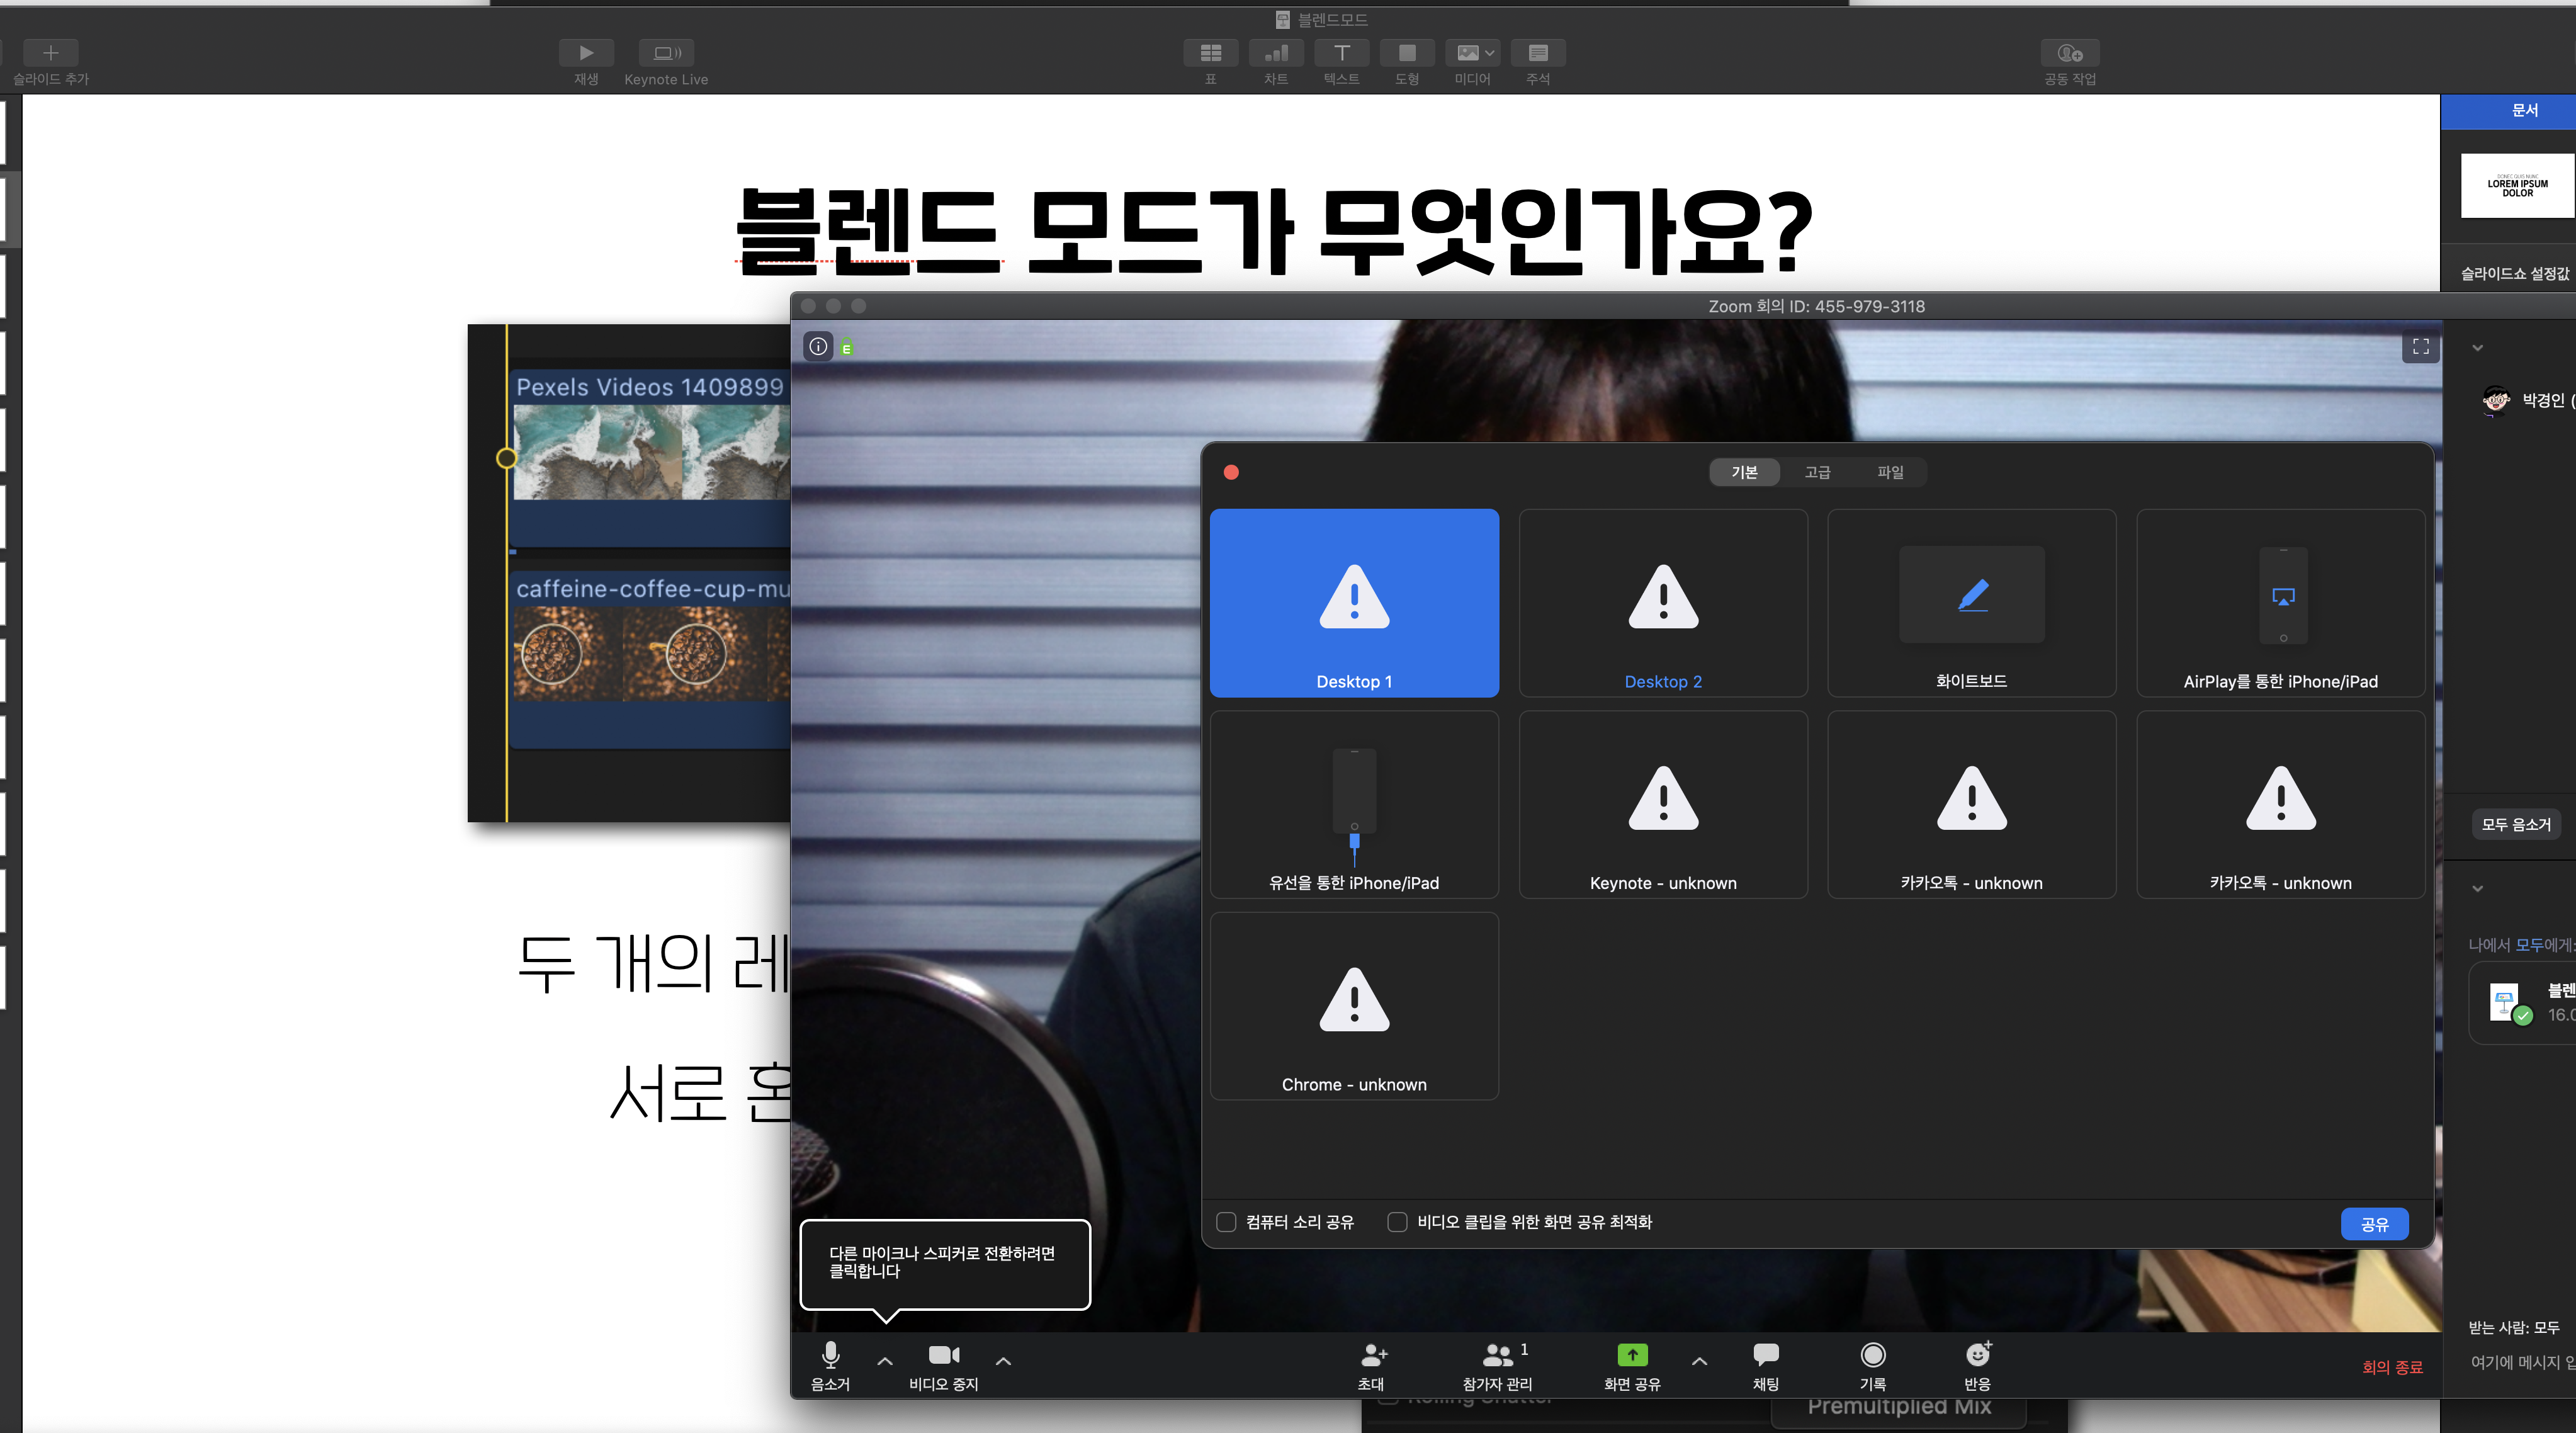Open the 채팅 chat bubble icon
Screen dimensions: 2576x1433
point(1766,1355)
